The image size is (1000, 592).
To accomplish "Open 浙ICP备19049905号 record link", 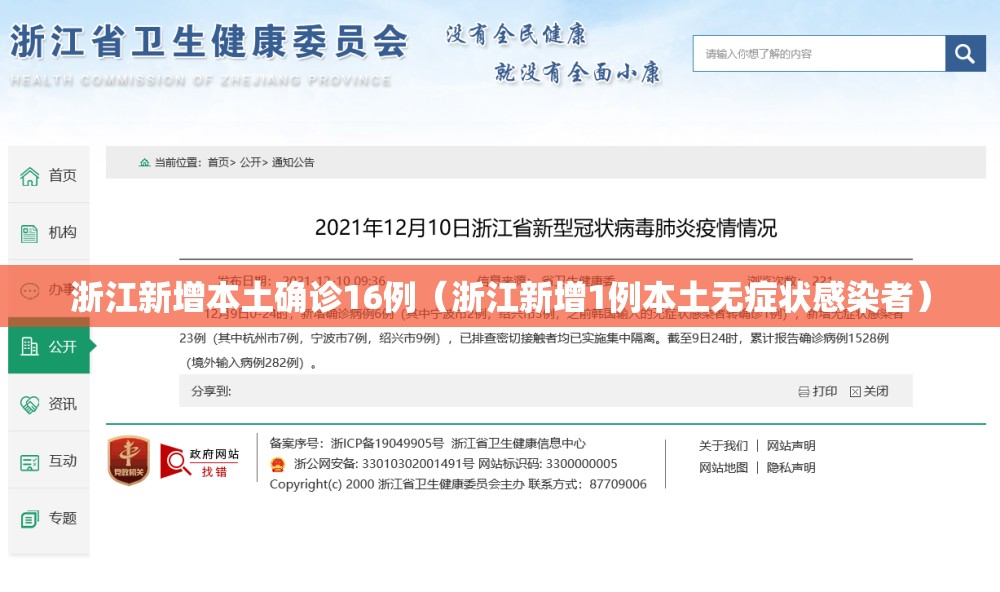I will tap(388, 443).
